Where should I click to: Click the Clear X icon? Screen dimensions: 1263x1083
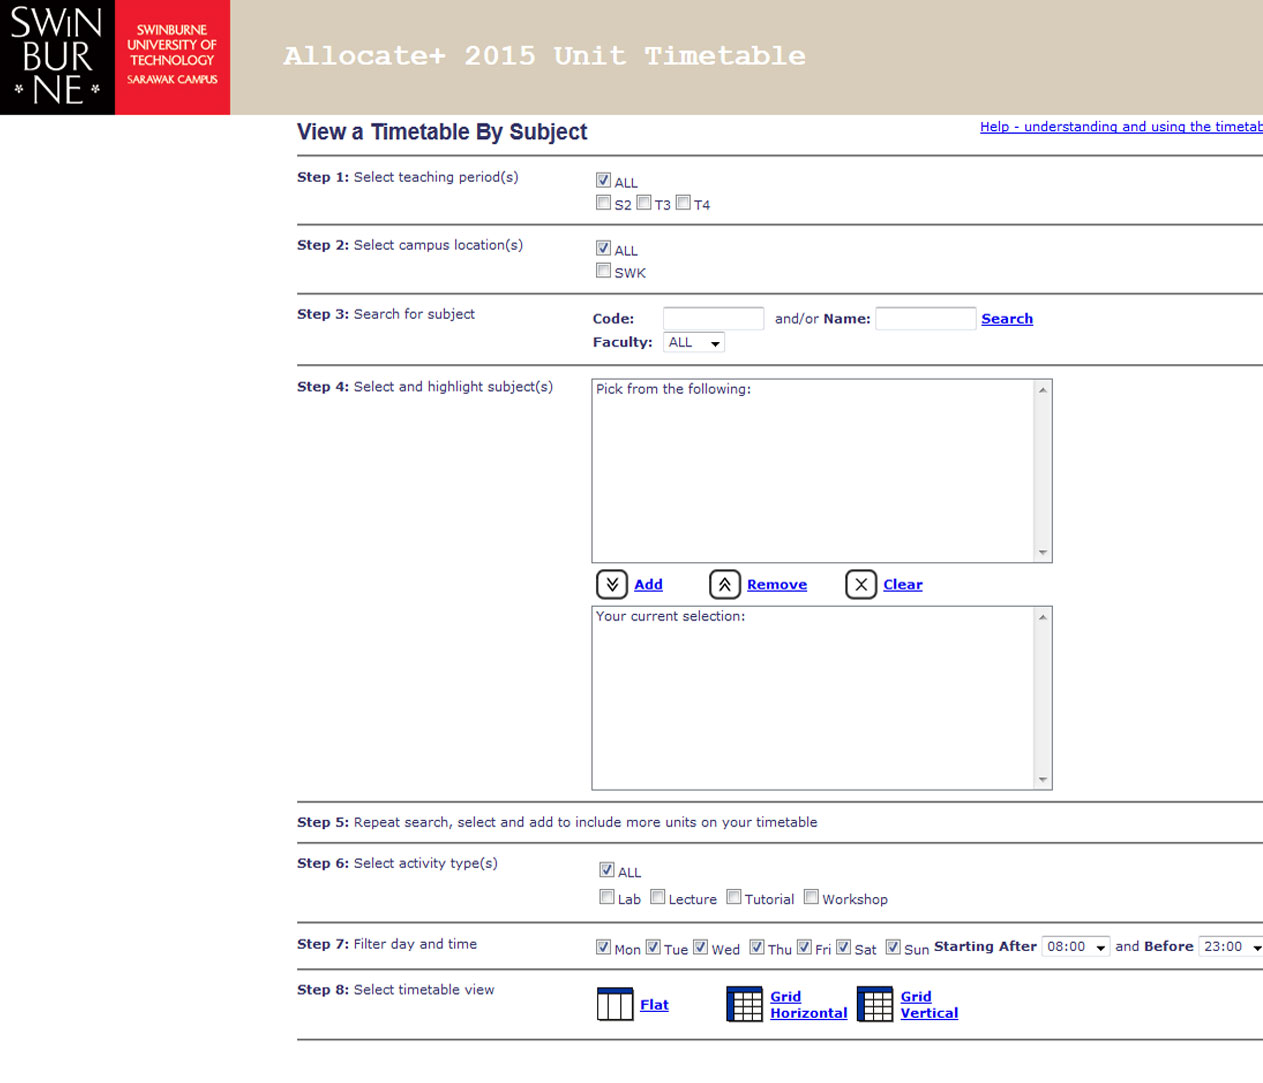pyautogui.click(x=861, y=584)
